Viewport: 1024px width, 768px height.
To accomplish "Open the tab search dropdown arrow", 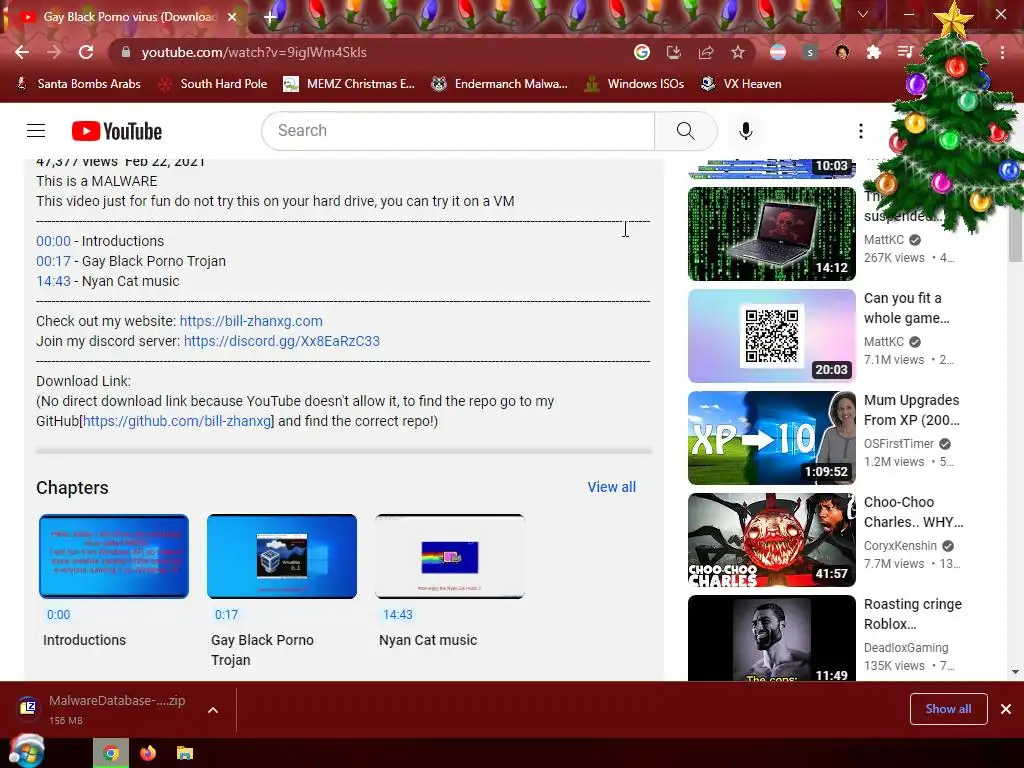I will coord(863,14).
